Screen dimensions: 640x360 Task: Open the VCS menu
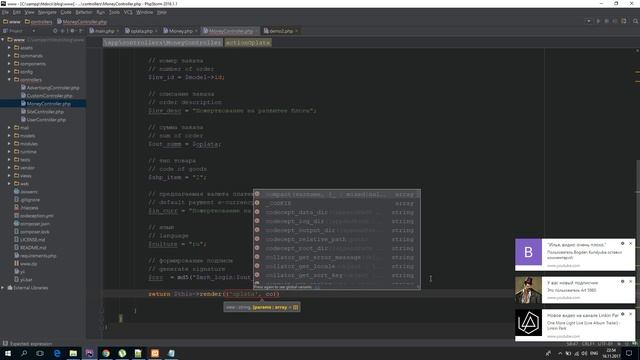tap(128, 12)
